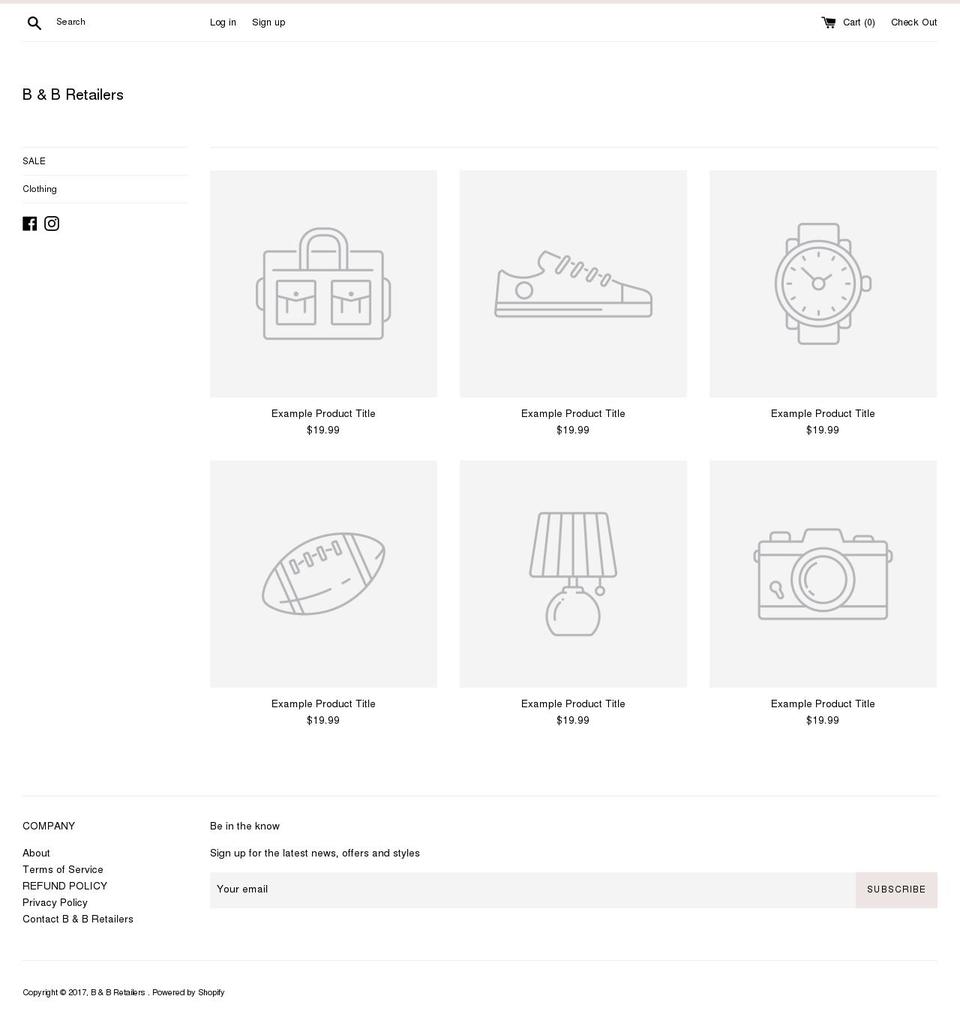The width and height of the screenshot is (960, 1023).
Task: Open the lamp product placeholder image
Action: pyautogui.click(x=573, y=573)
